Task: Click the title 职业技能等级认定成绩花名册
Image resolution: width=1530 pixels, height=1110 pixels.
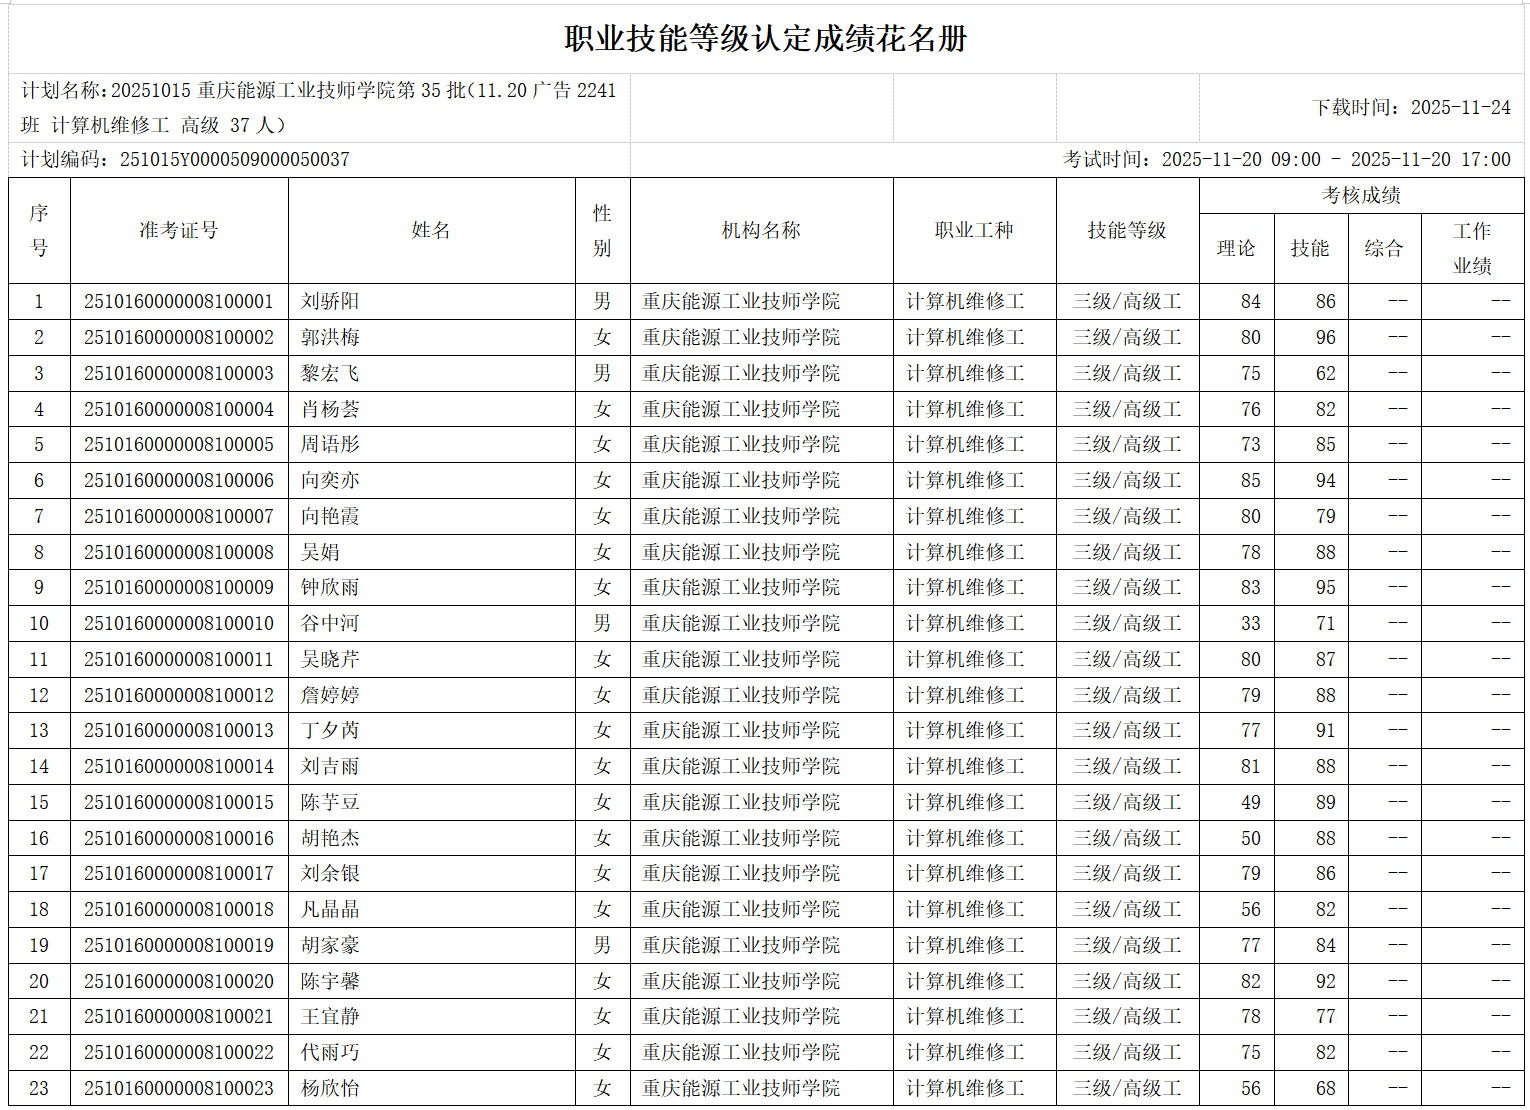Action: click(765, 39)
